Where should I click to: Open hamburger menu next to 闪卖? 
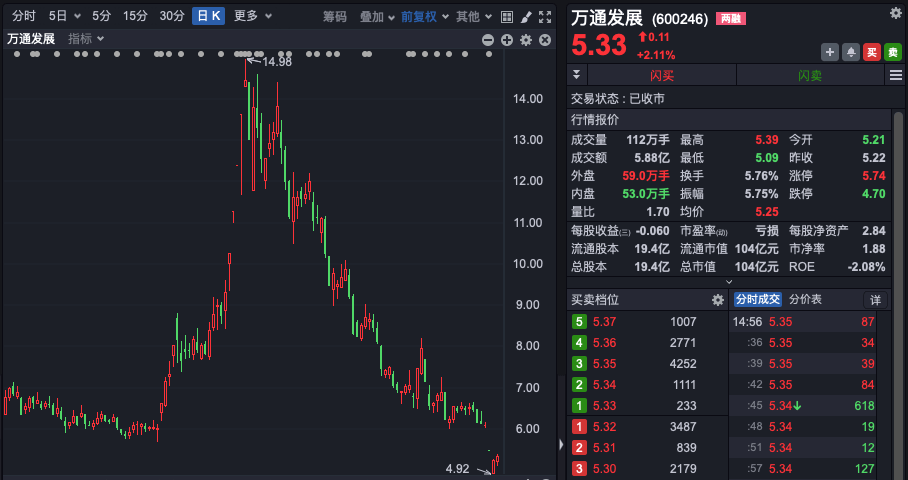[896, 75]
